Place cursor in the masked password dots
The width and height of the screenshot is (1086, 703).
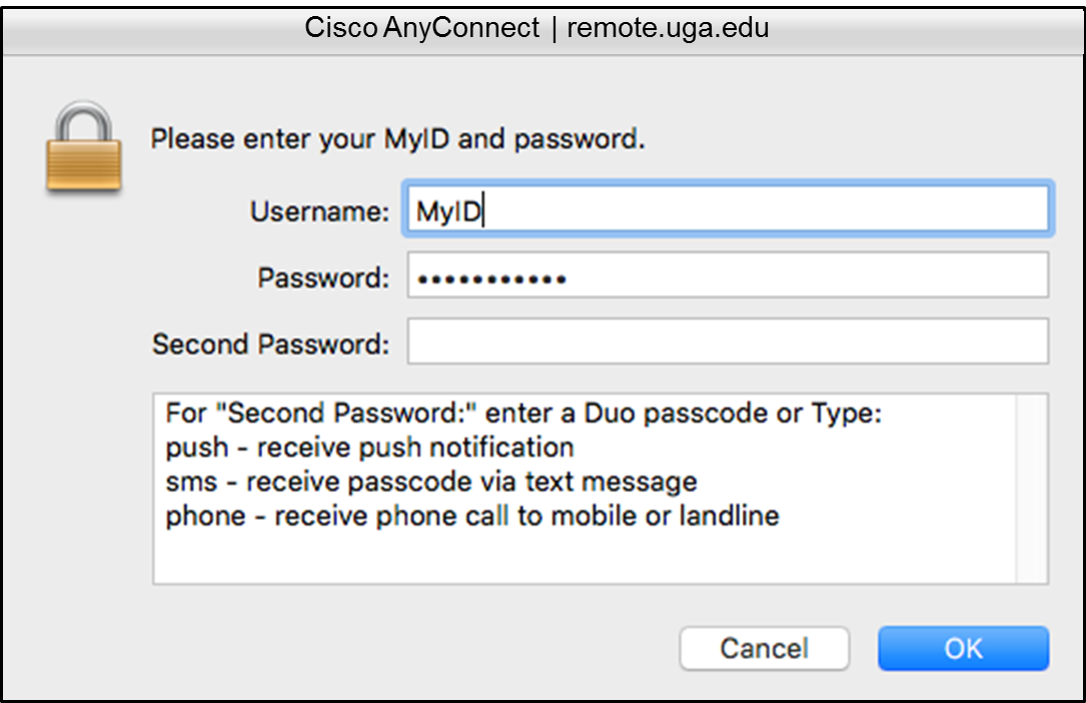coord(492,279)
